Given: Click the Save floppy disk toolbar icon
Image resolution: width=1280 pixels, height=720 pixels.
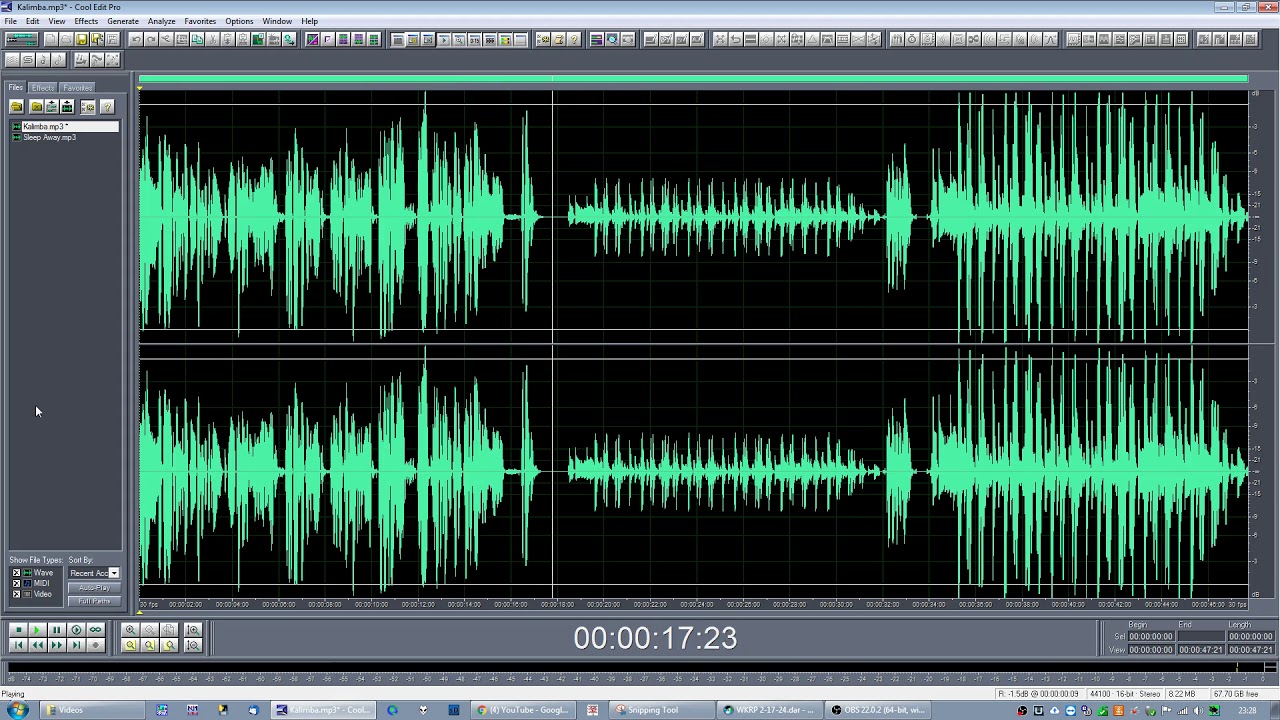Looking at the screenshot, I should coord(81,39).
